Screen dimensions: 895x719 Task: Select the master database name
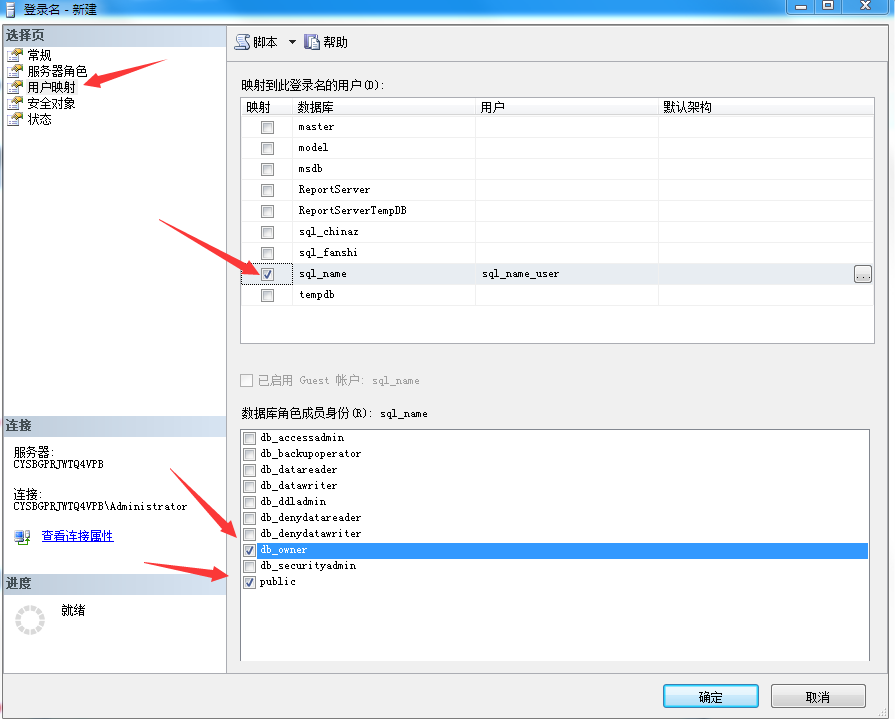coord(316,127)
